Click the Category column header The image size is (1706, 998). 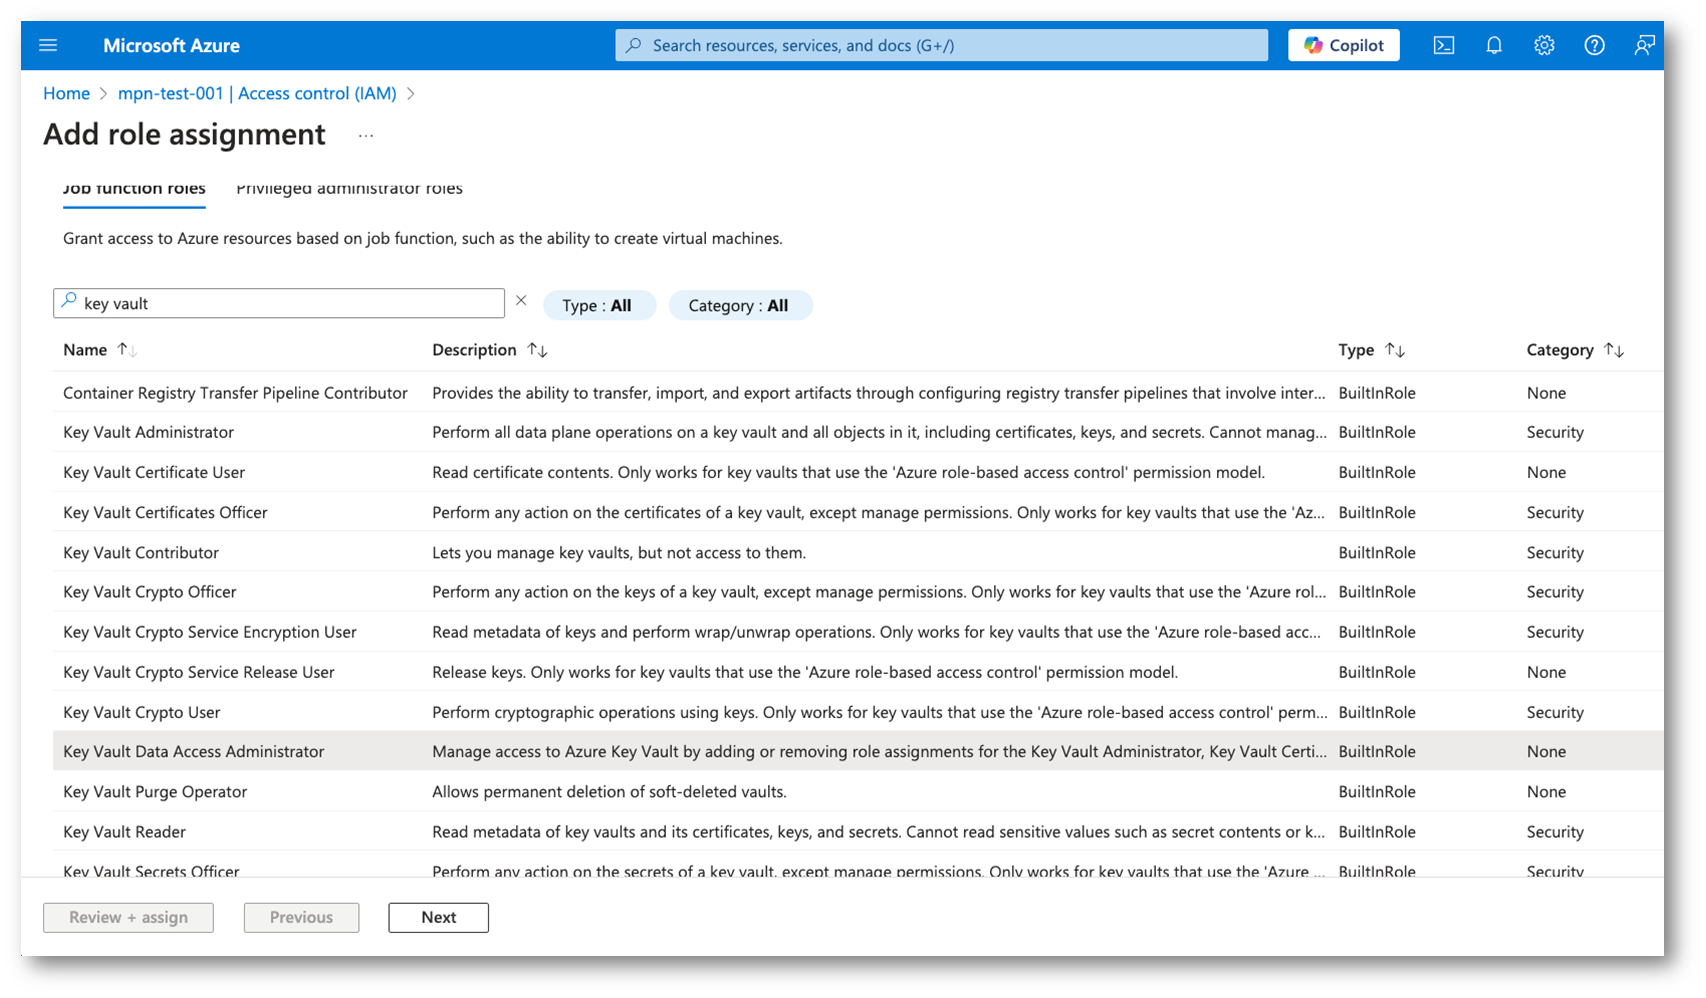tap(1560, 350)
